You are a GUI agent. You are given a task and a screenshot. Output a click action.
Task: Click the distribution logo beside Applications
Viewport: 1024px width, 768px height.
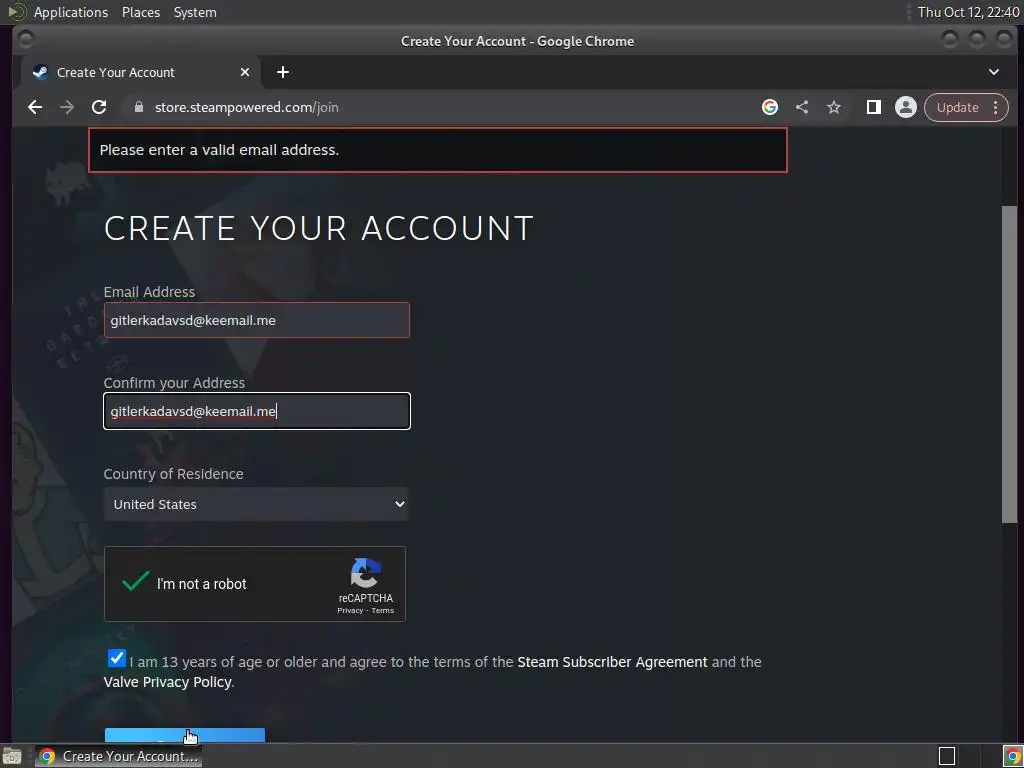pyautogui.click(x=17, y=12)
